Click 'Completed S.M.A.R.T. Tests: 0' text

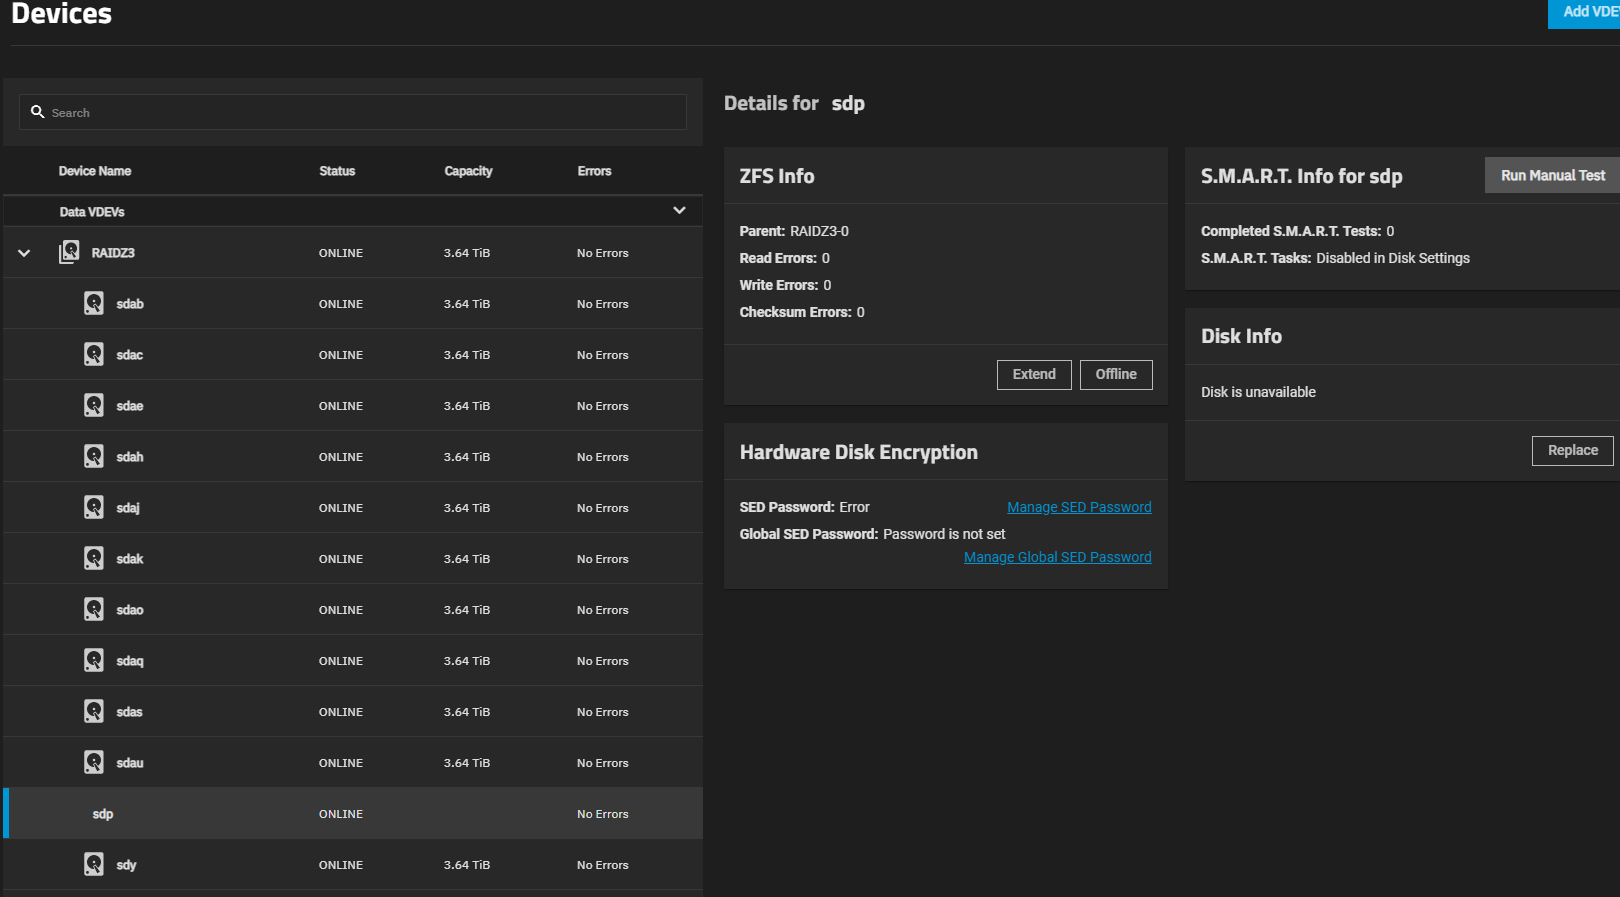(1297, 231)
